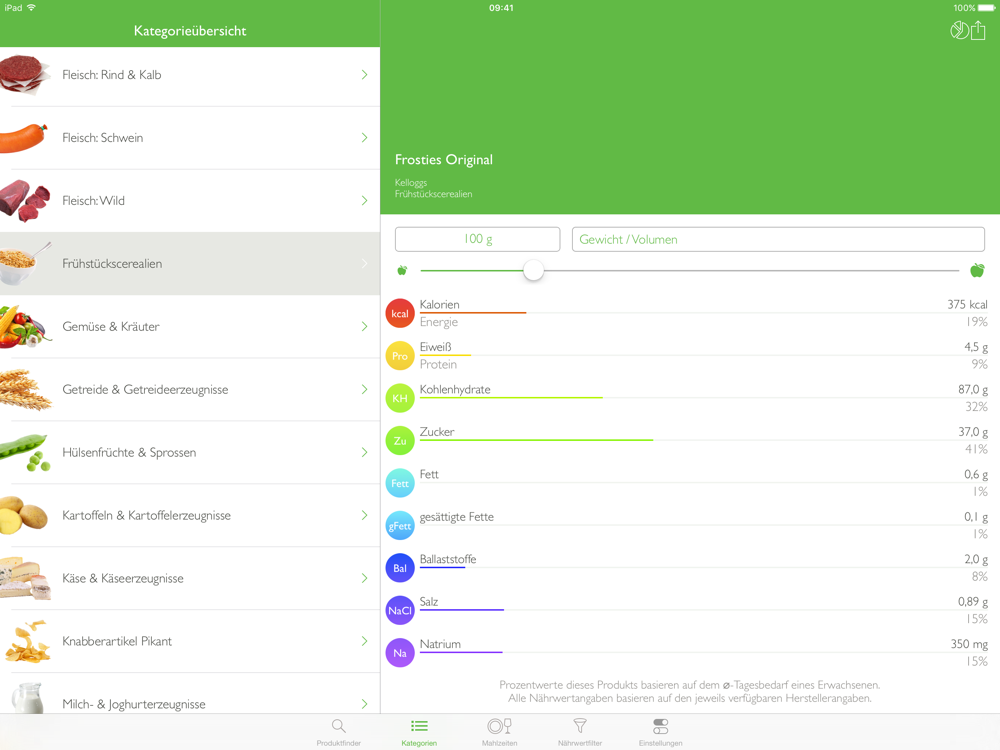Tap the cyan Fett icon
The height and width of the screenshot is (750, 1000).
point(400,483)
